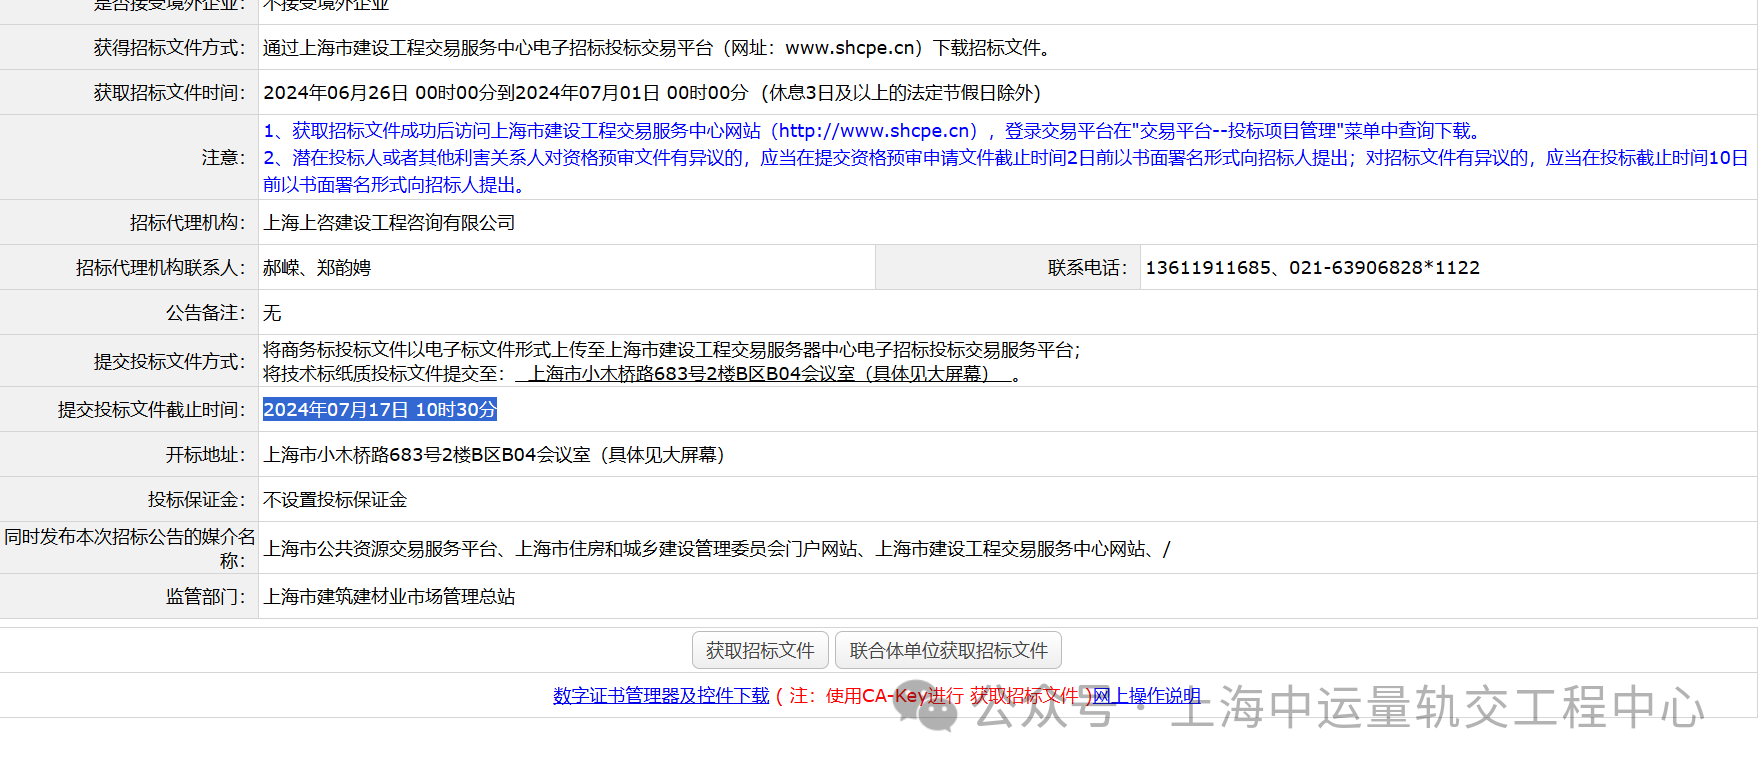Click the 公告备注 value 无
Screen dimensions: 1761x777
pyautogui.click(x=272, y=312)
